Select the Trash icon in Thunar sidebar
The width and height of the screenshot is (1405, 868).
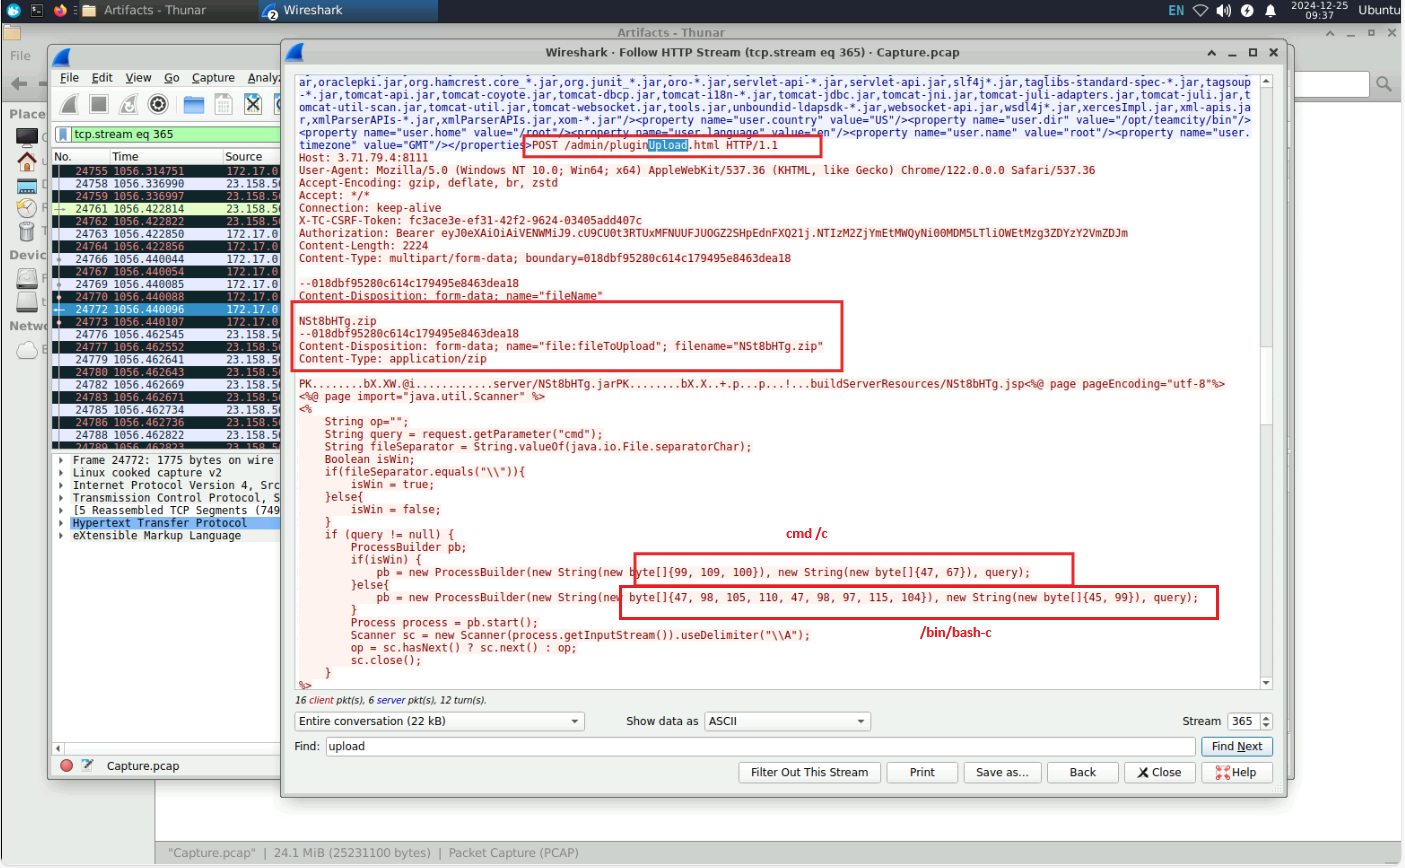click(27, 231)
